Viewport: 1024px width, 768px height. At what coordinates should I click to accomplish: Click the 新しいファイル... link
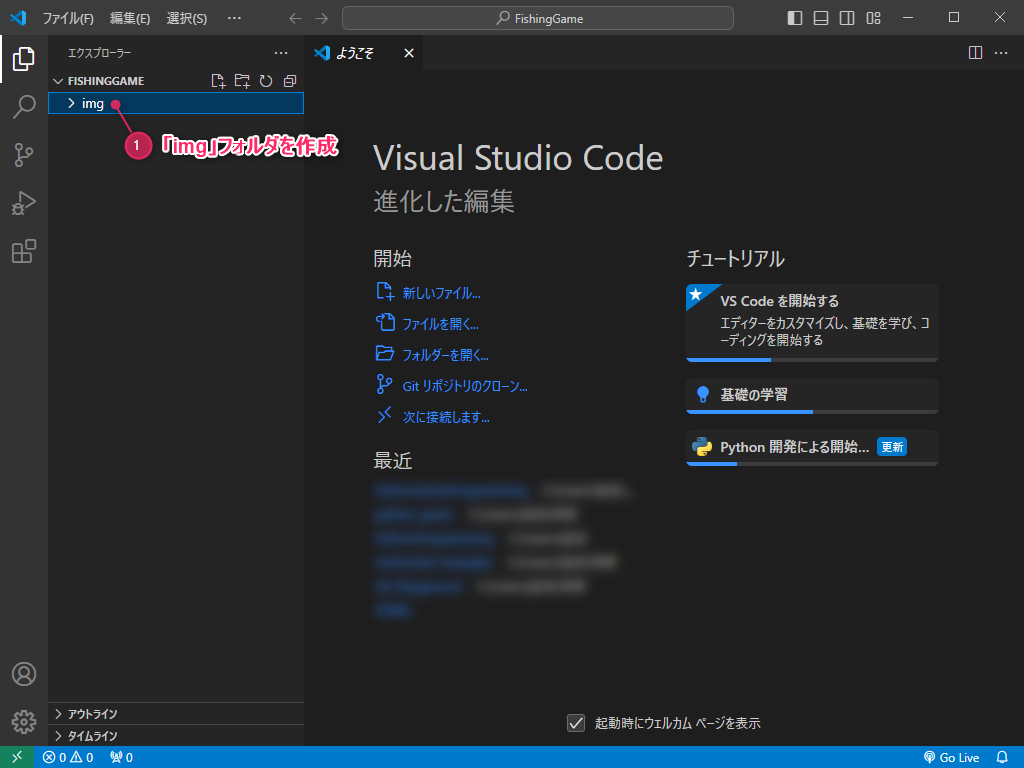(x=441, y=293)
